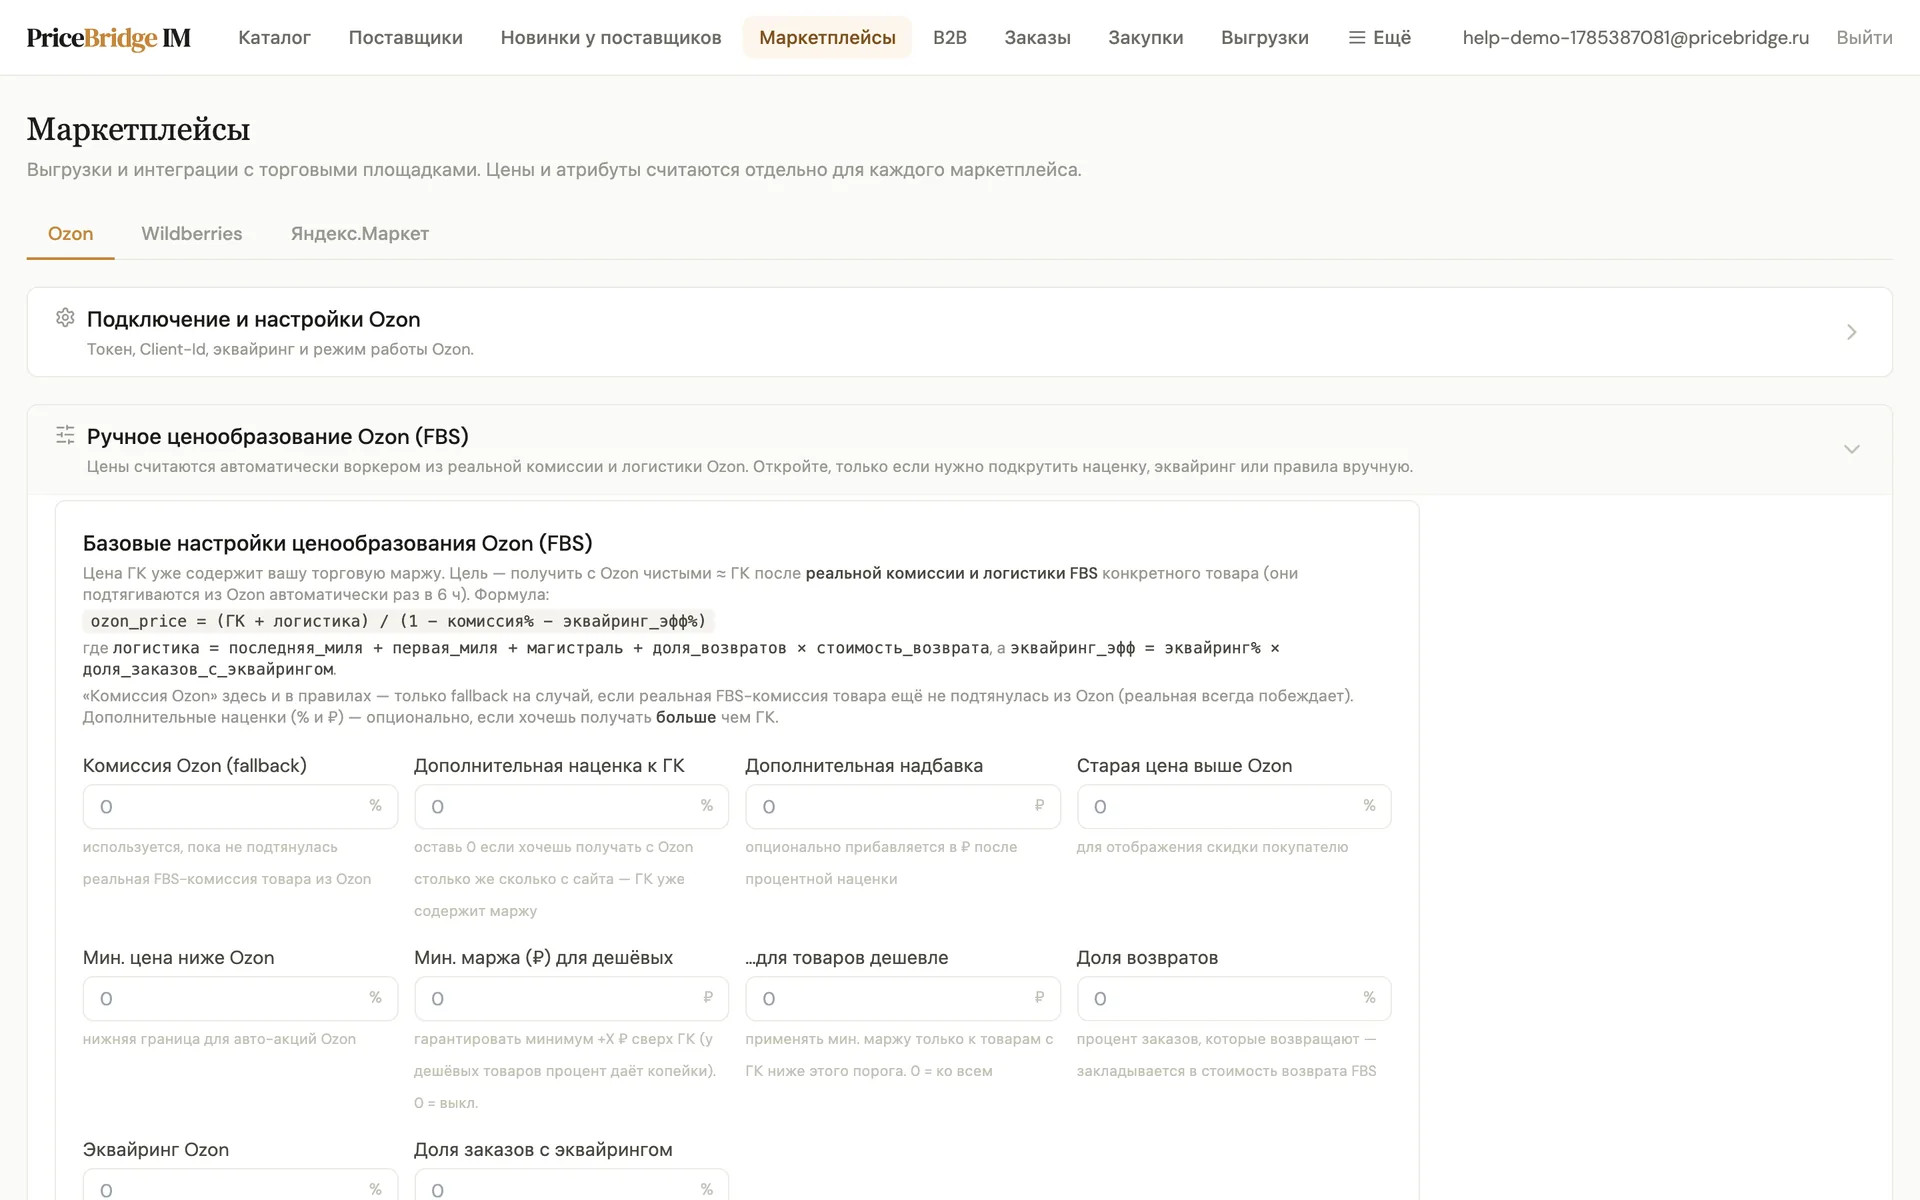Screen dimensions: 1920x1200
Task: Open the Каталог menu item
Action: pos(274,38)
